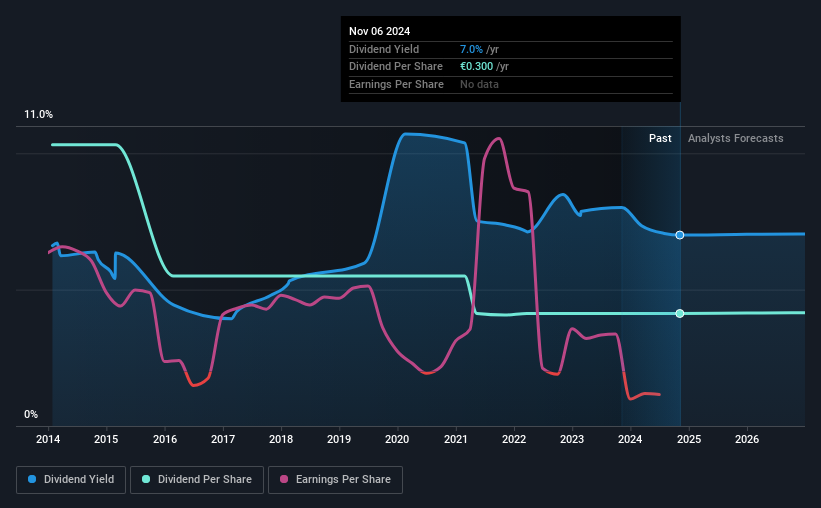Click the 2024 x-axis label
Screen dimensions: 821x508
[x=630, y=439]
